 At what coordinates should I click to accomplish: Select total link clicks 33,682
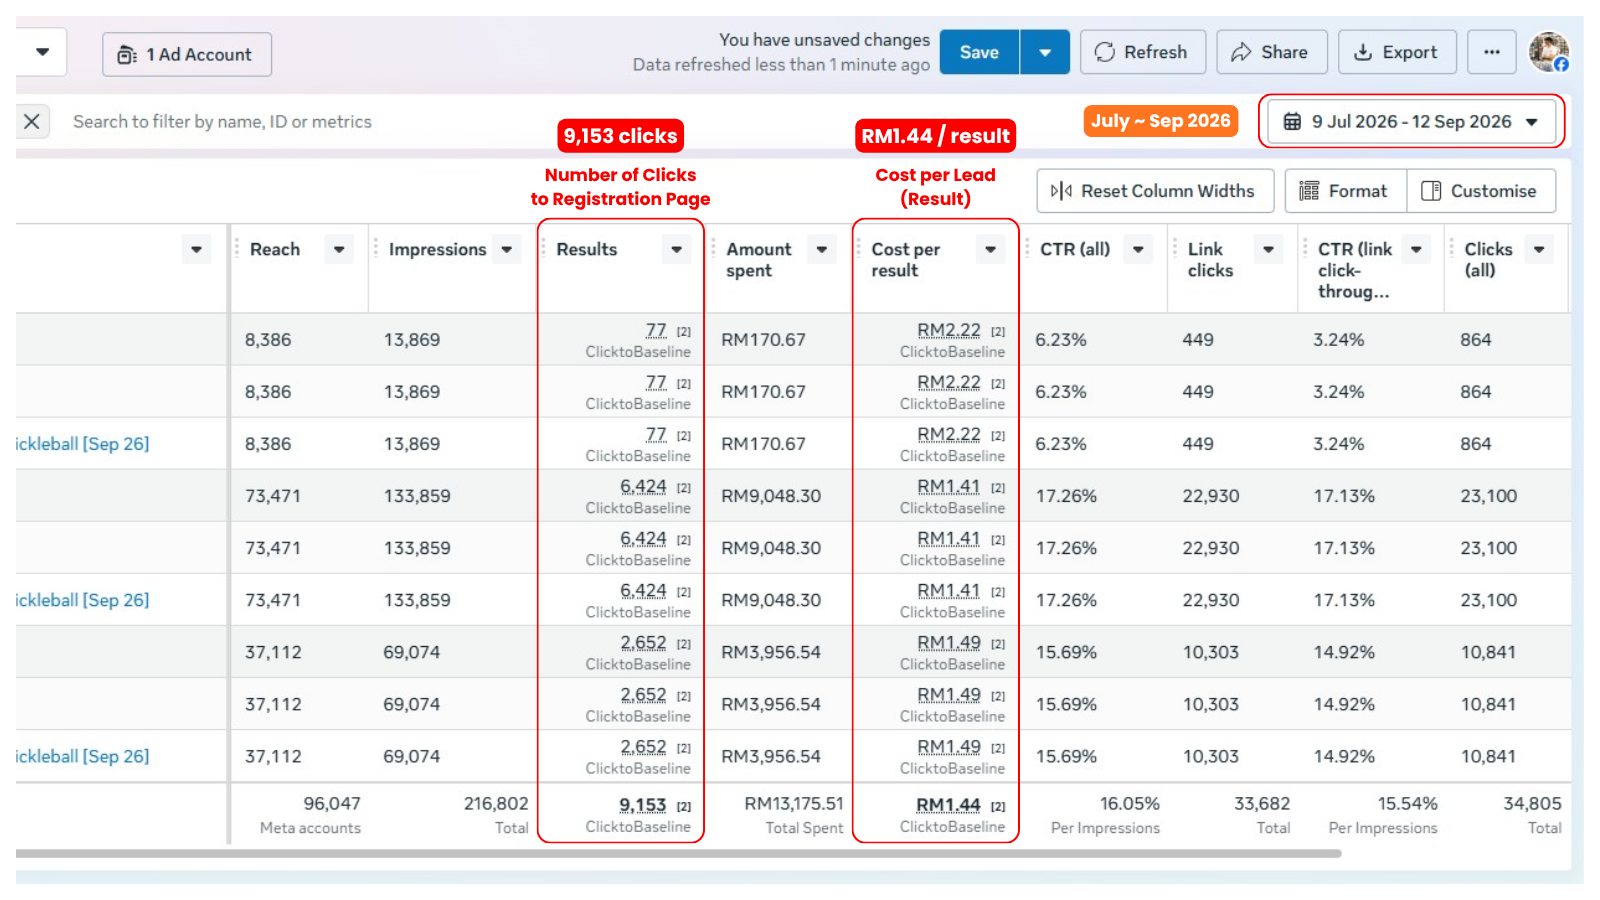(1262, 803)
